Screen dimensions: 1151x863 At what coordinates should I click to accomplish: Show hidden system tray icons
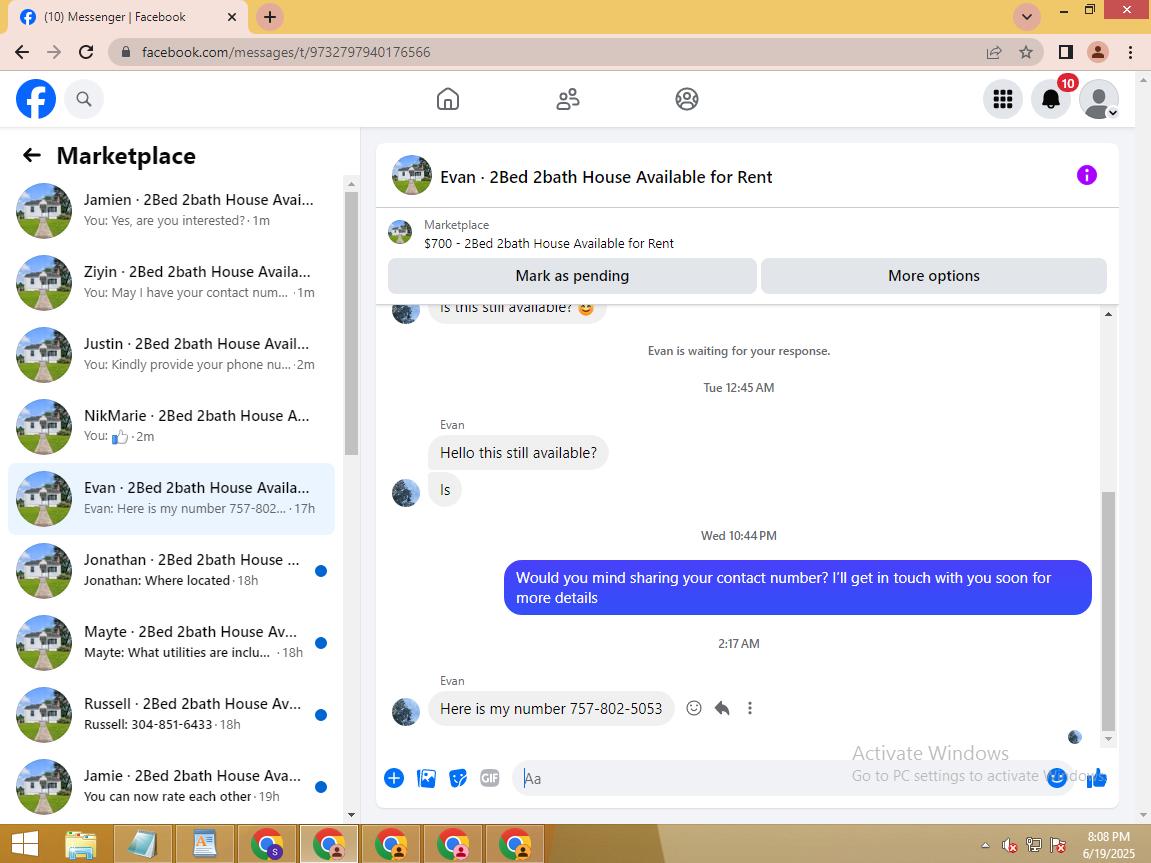[x=985, y=845]
